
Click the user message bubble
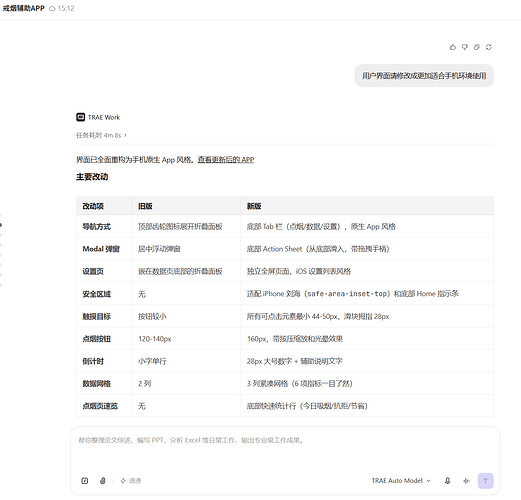click(424, 76)
